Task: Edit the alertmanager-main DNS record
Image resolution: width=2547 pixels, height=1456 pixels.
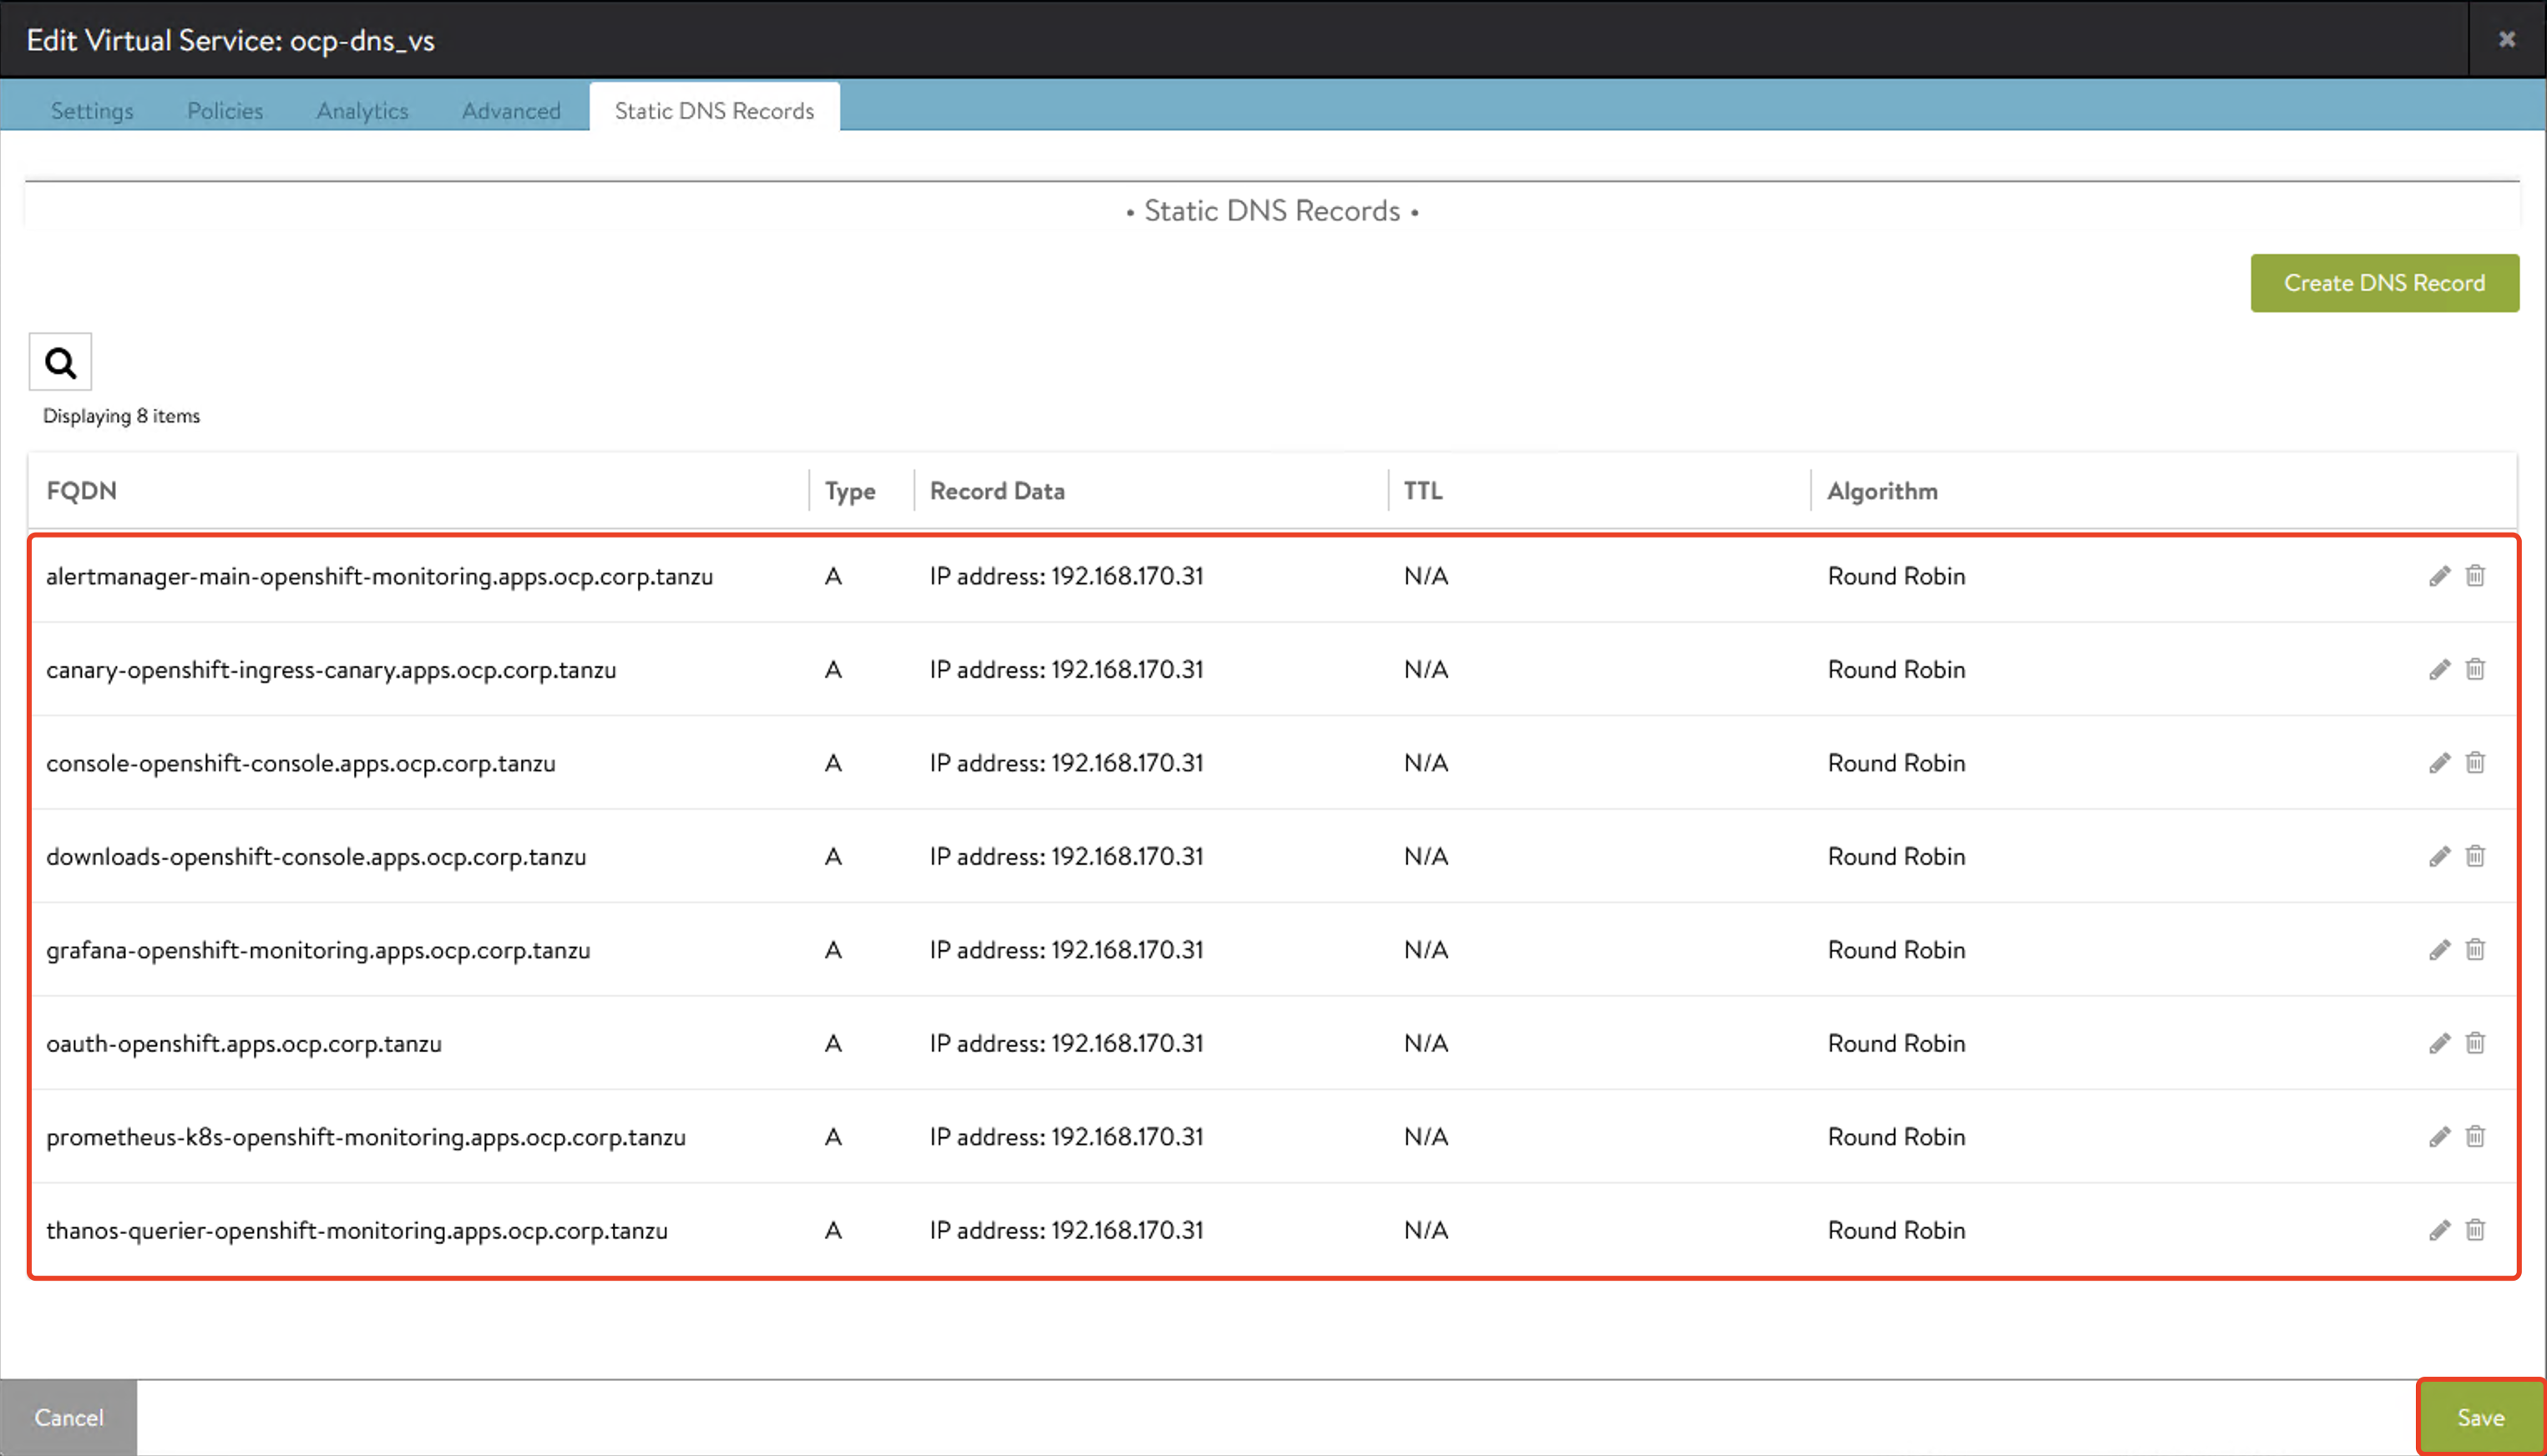Action: (x=2439, y=576)
